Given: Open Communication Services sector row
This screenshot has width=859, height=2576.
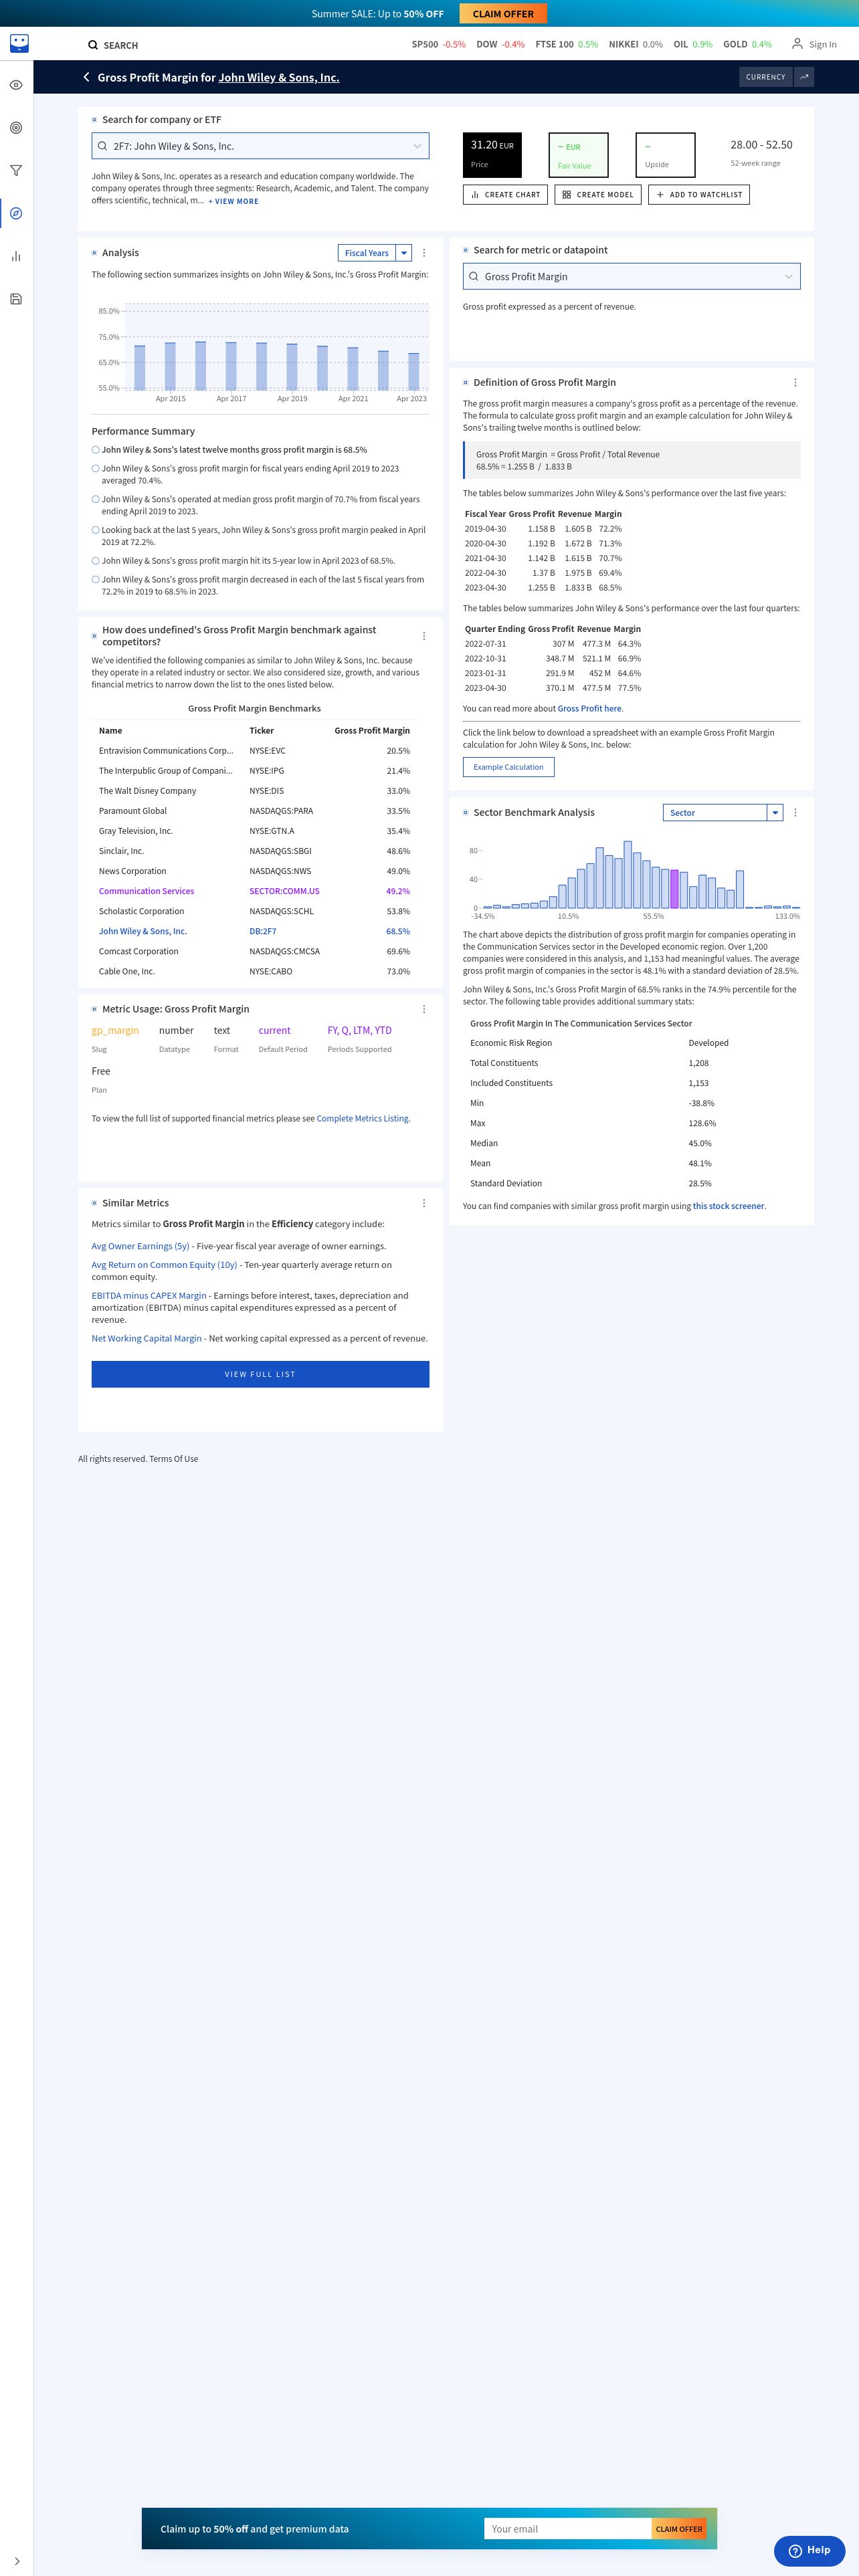Looking at the screenshot, I should (254, 891).
